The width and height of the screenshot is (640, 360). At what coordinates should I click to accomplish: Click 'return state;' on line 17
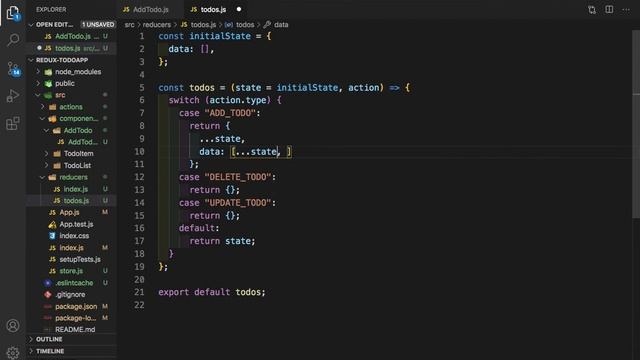pos(222,241)
